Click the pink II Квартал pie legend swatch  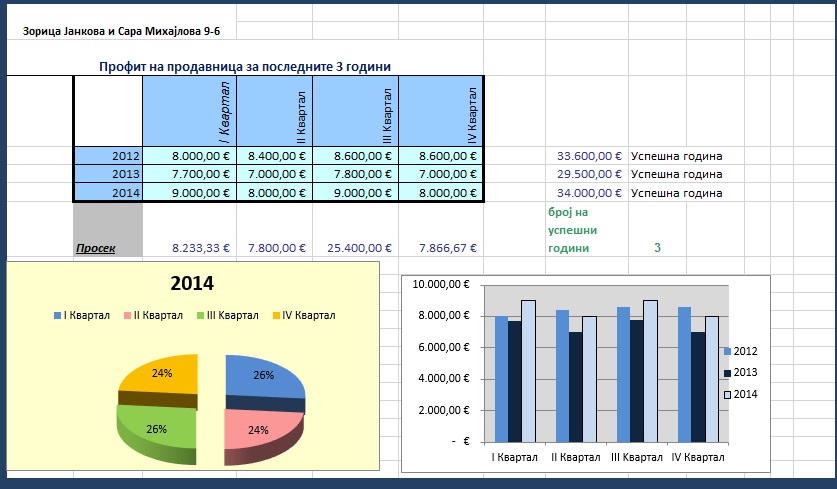point(128,316)
